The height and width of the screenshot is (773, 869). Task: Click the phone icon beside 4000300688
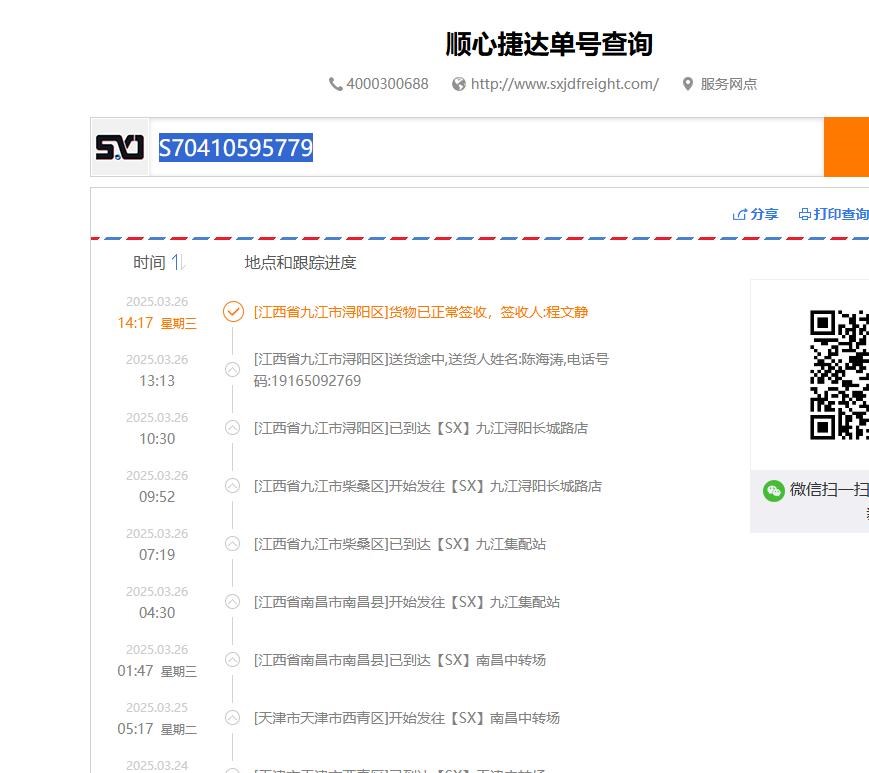(335, 84)
